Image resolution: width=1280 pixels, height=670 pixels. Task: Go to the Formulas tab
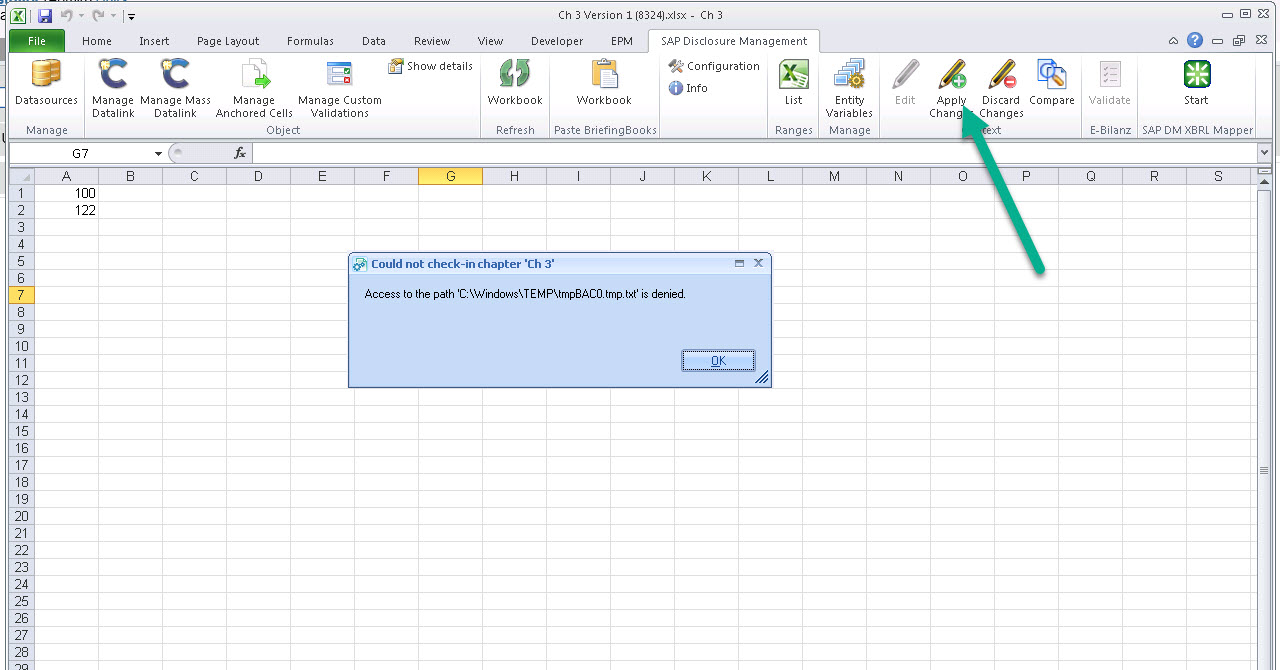pyautogui.click(x=310, y=41)
